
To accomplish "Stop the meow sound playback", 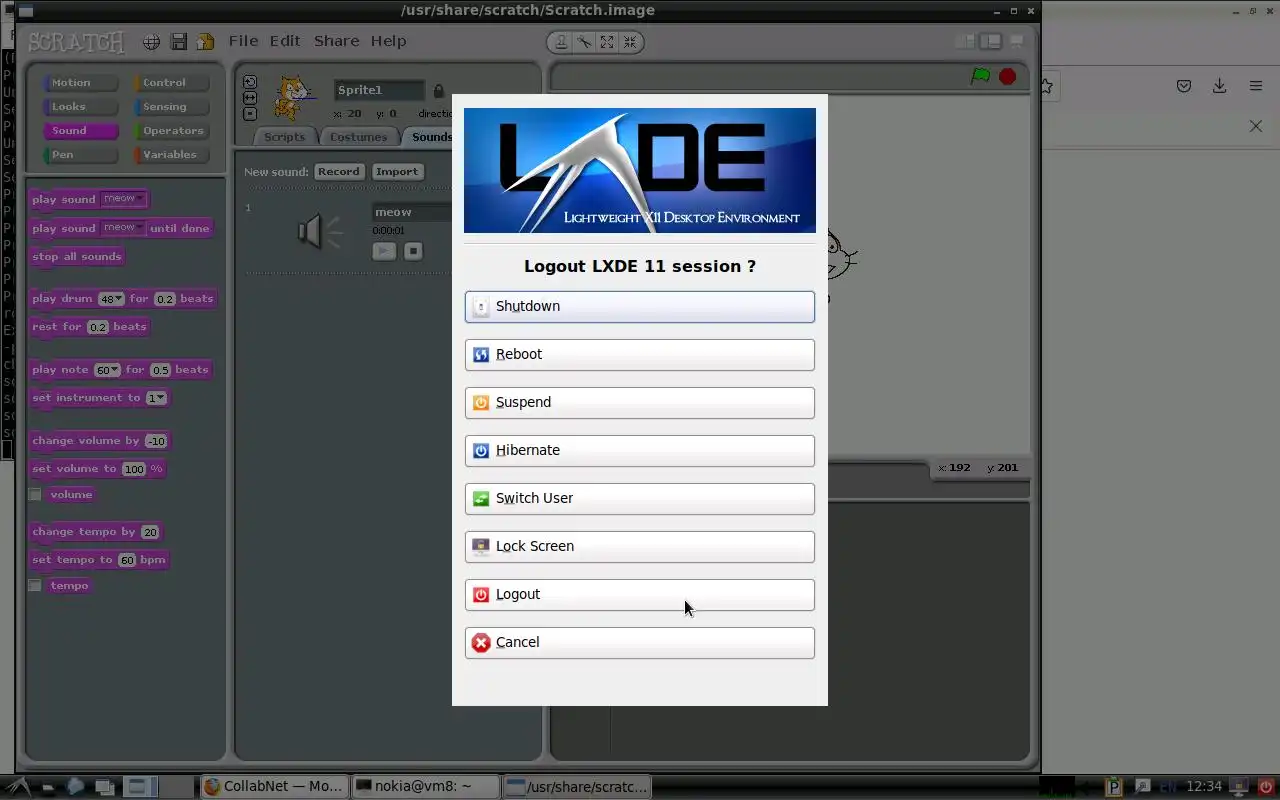I will click(413, 252).
